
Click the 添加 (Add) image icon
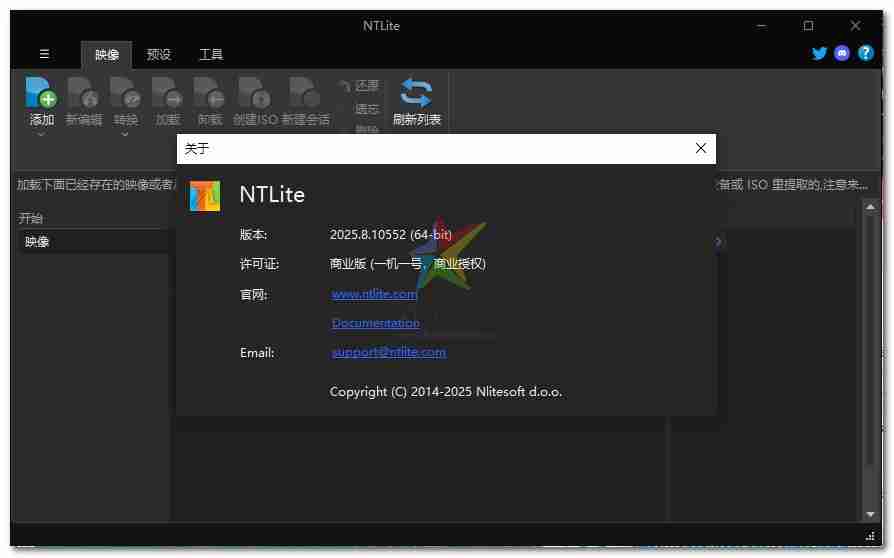point(41,93)
